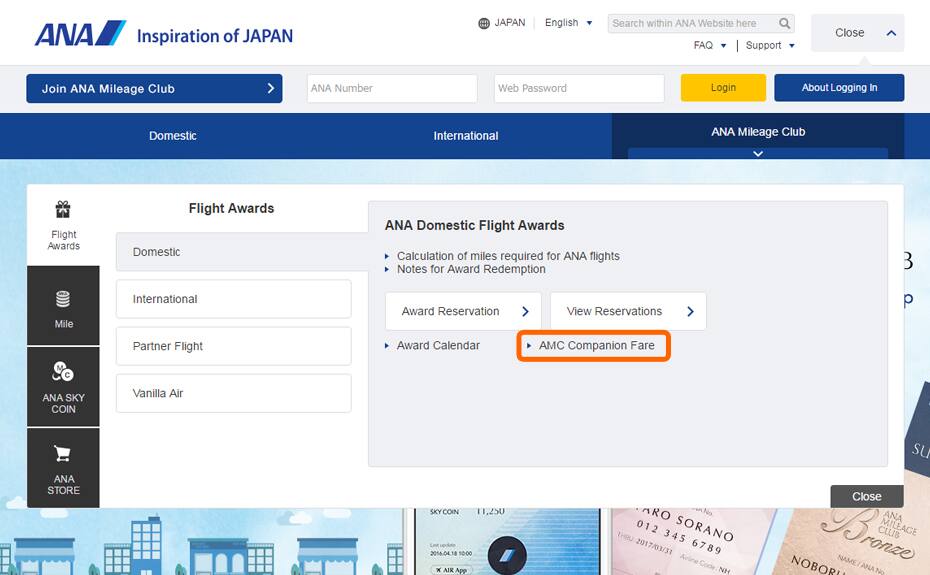Open Notes for Award Redemption link

[x=471, y=269]
